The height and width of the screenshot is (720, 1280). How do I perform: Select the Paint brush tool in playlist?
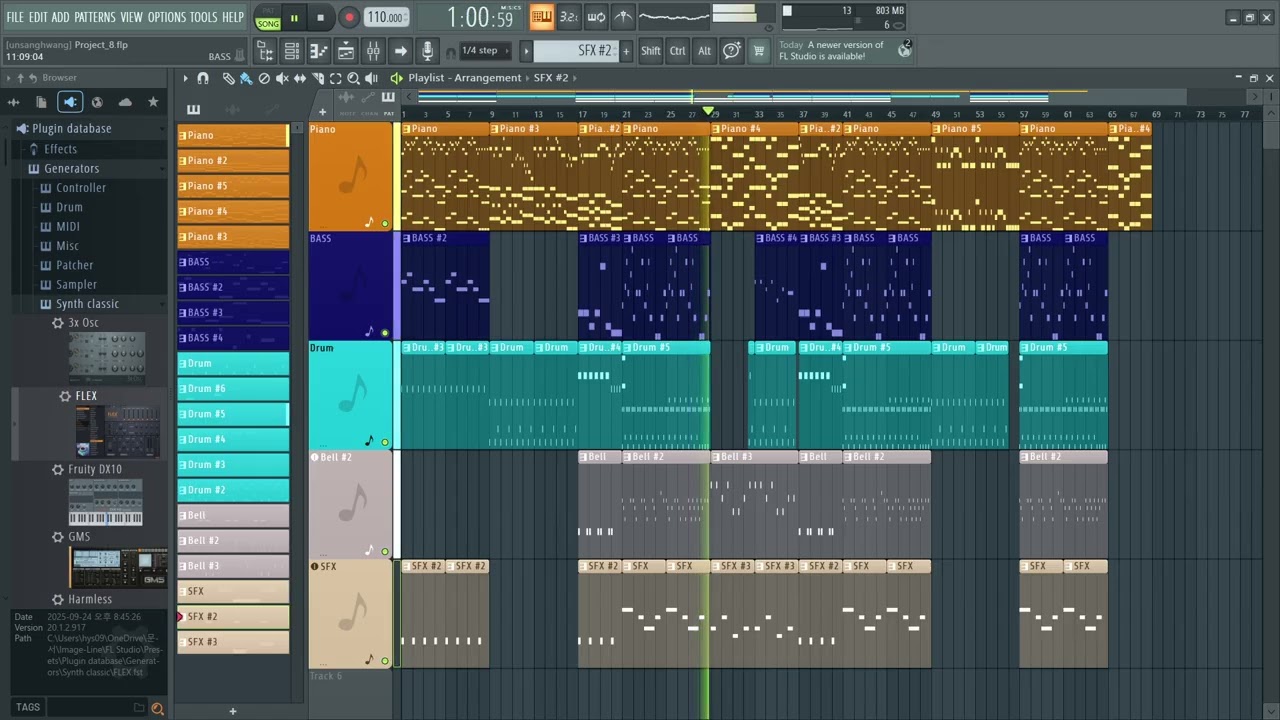(246, 78)
